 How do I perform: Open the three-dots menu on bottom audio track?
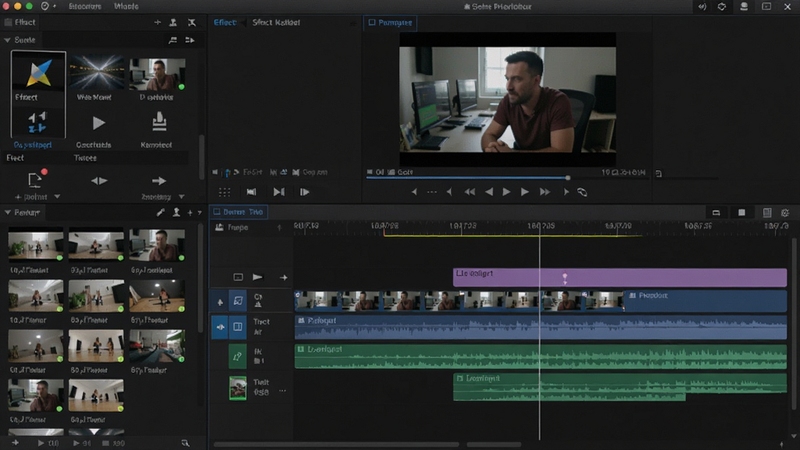tap(282, 391)
